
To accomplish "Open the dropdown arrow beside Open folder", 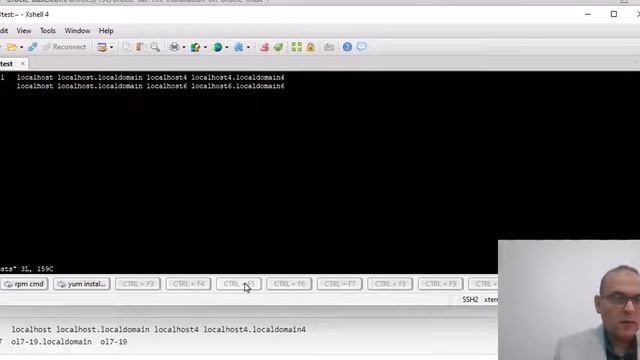I will click(x=21, y=47).
